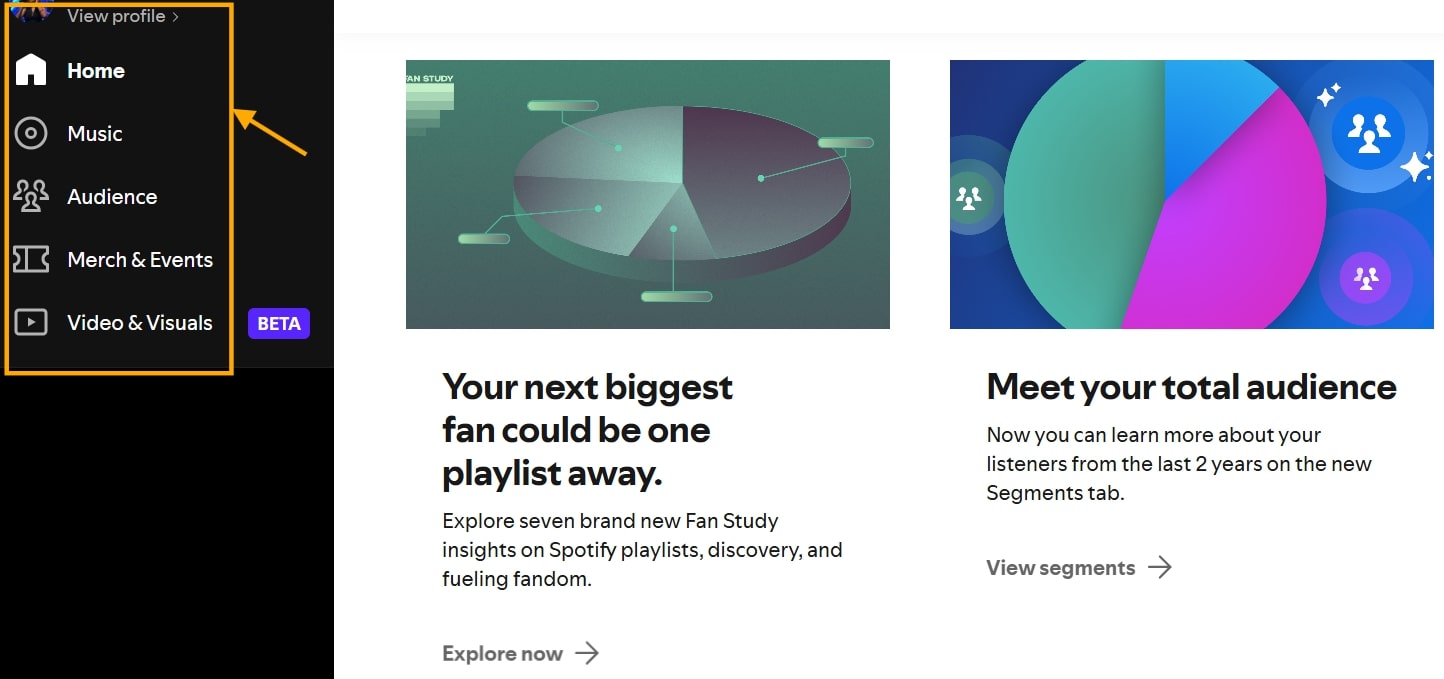1444x679 pixels.
Task: Open the total audience chart image
Action: pos(1191,194)
